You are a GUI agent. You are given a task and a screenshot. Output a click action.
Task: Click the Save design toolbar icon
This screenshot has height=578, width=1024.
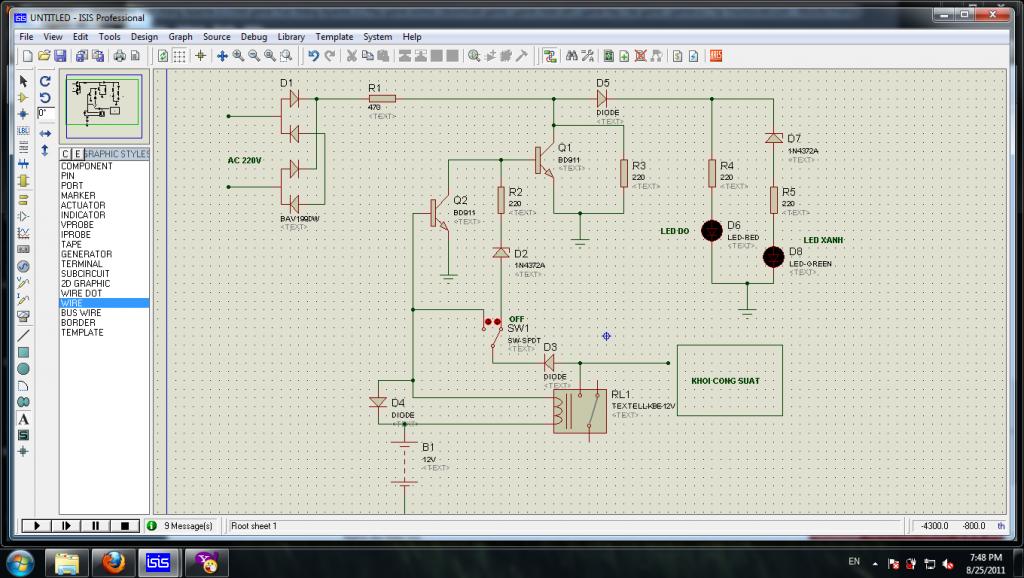(x=60, y=56)
